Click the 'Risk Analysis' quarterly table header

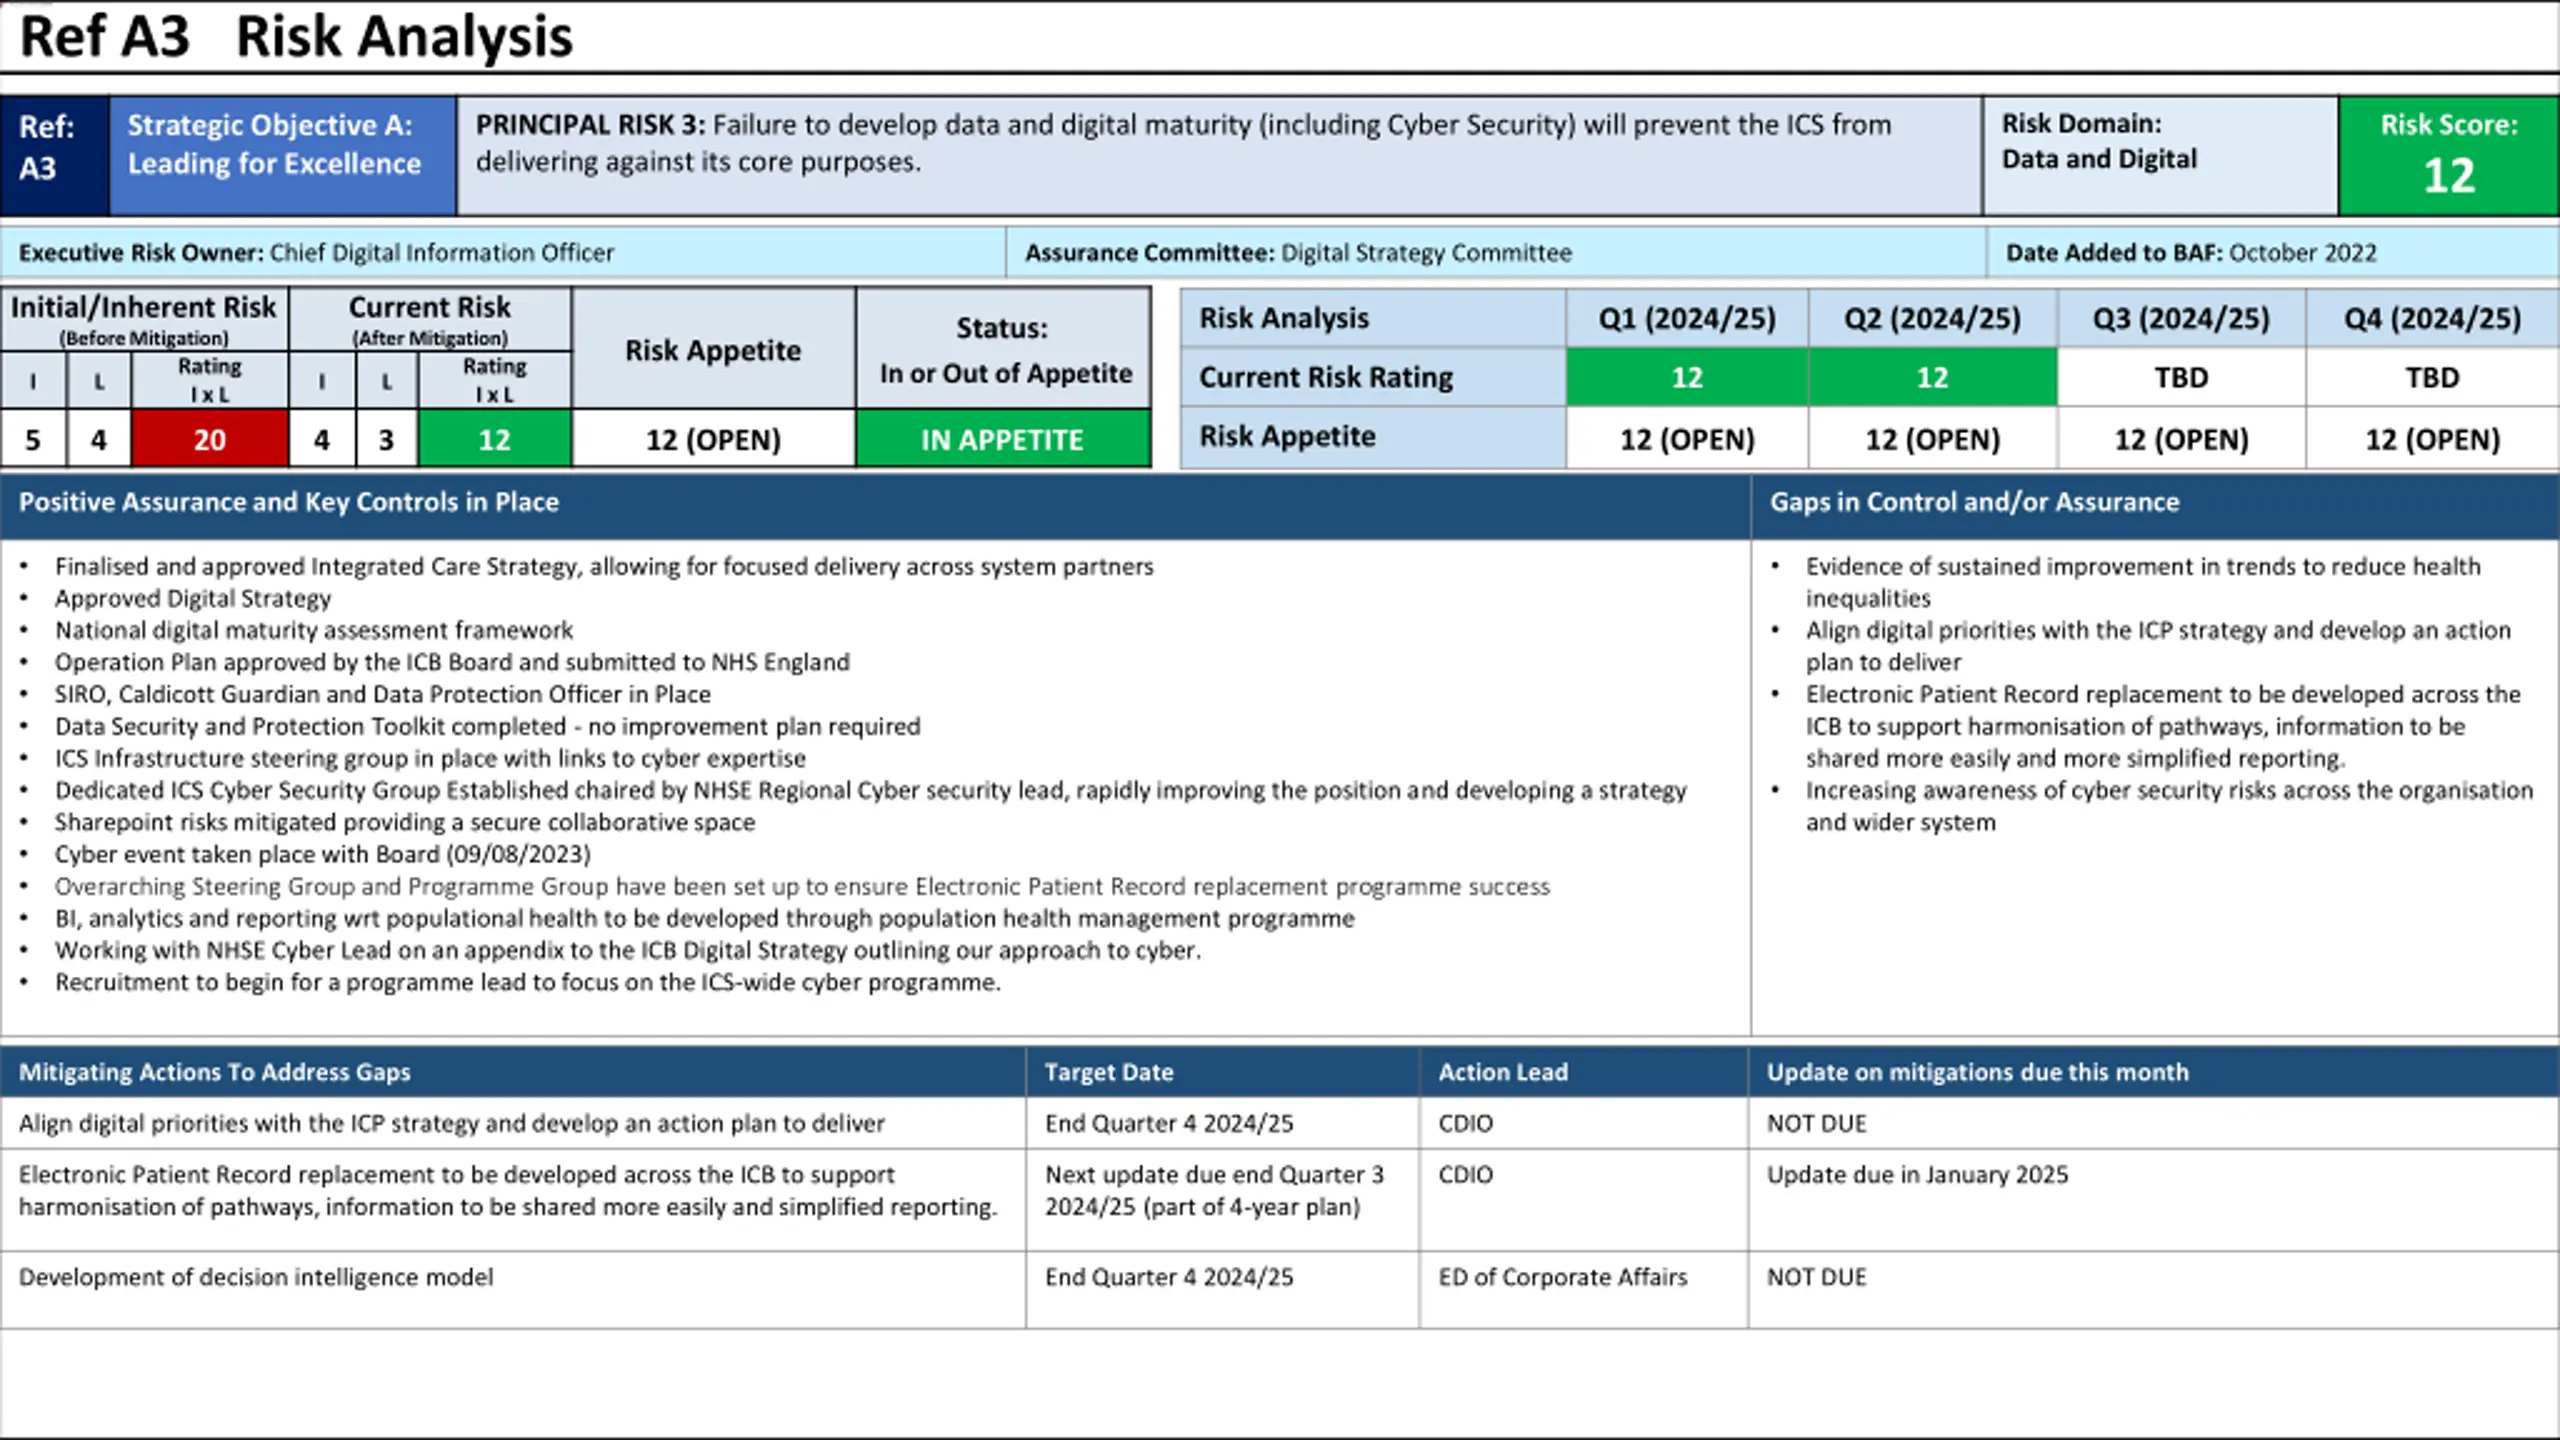[x=1373, y=318]
